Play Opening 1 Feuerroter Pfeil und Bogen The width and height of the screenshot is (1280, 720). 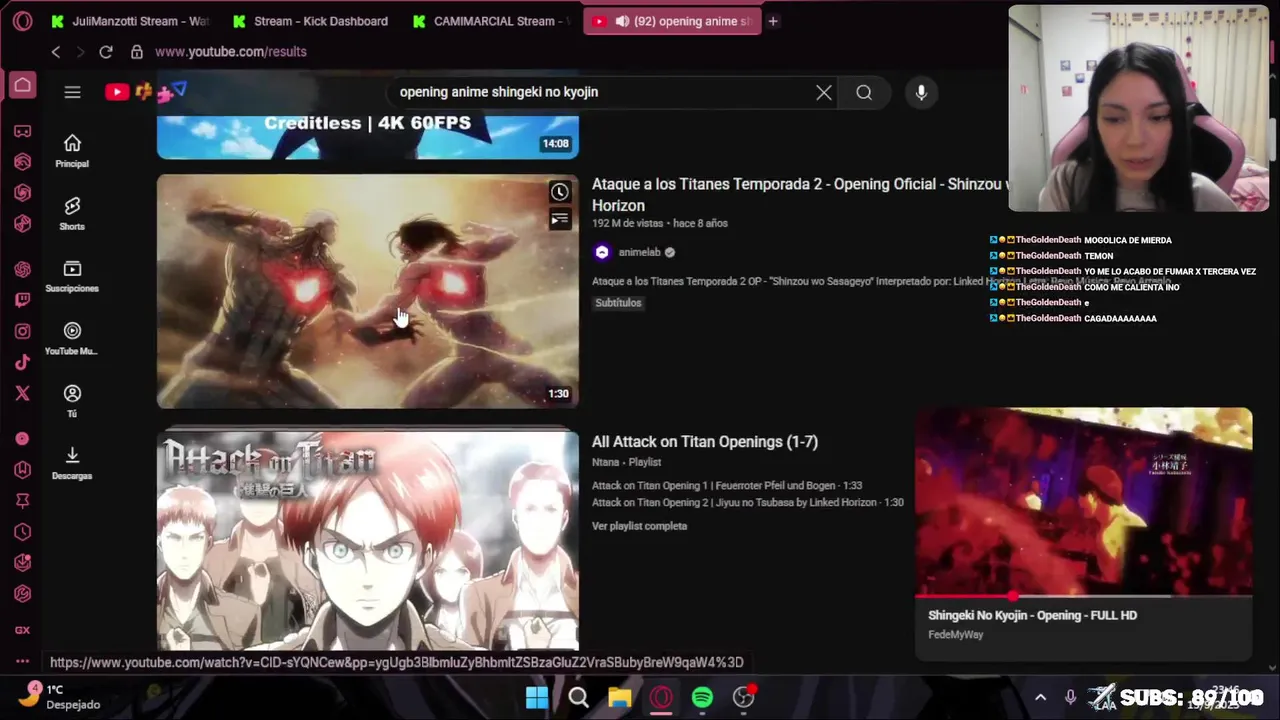pos(727,485)
